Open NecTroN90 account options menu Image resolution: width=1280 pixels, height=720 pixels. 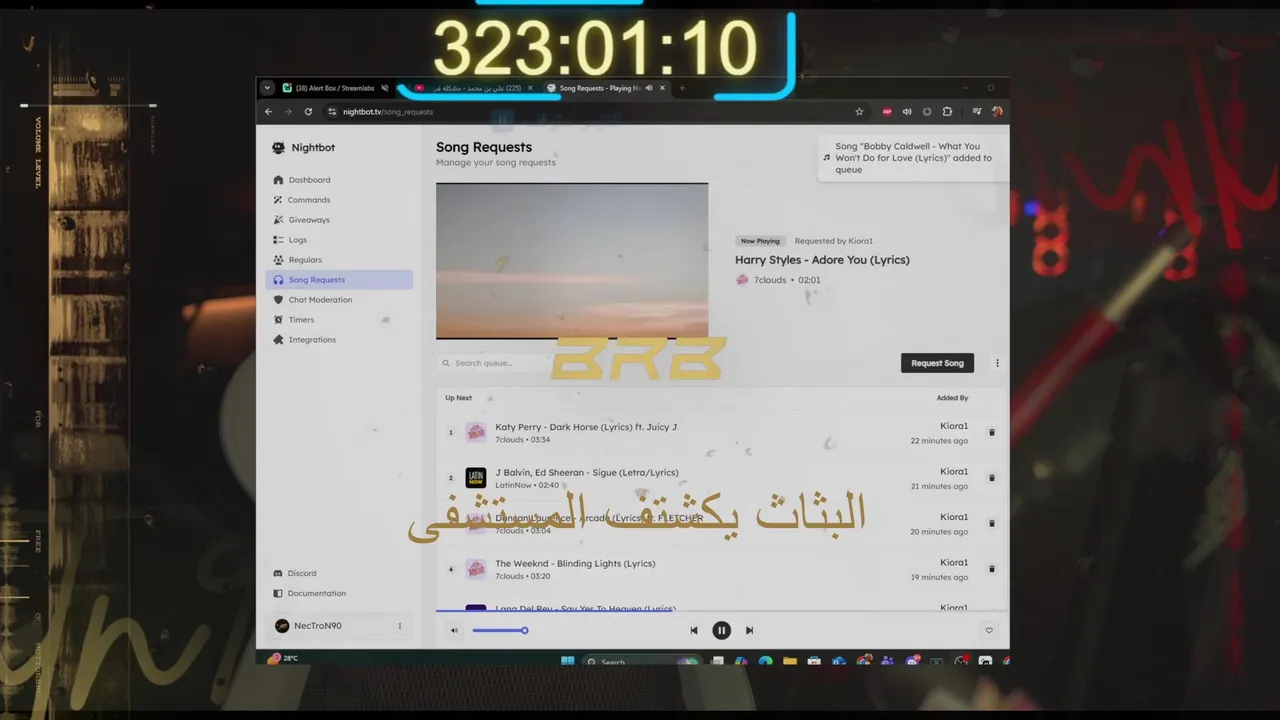click(x=400, y=626)
